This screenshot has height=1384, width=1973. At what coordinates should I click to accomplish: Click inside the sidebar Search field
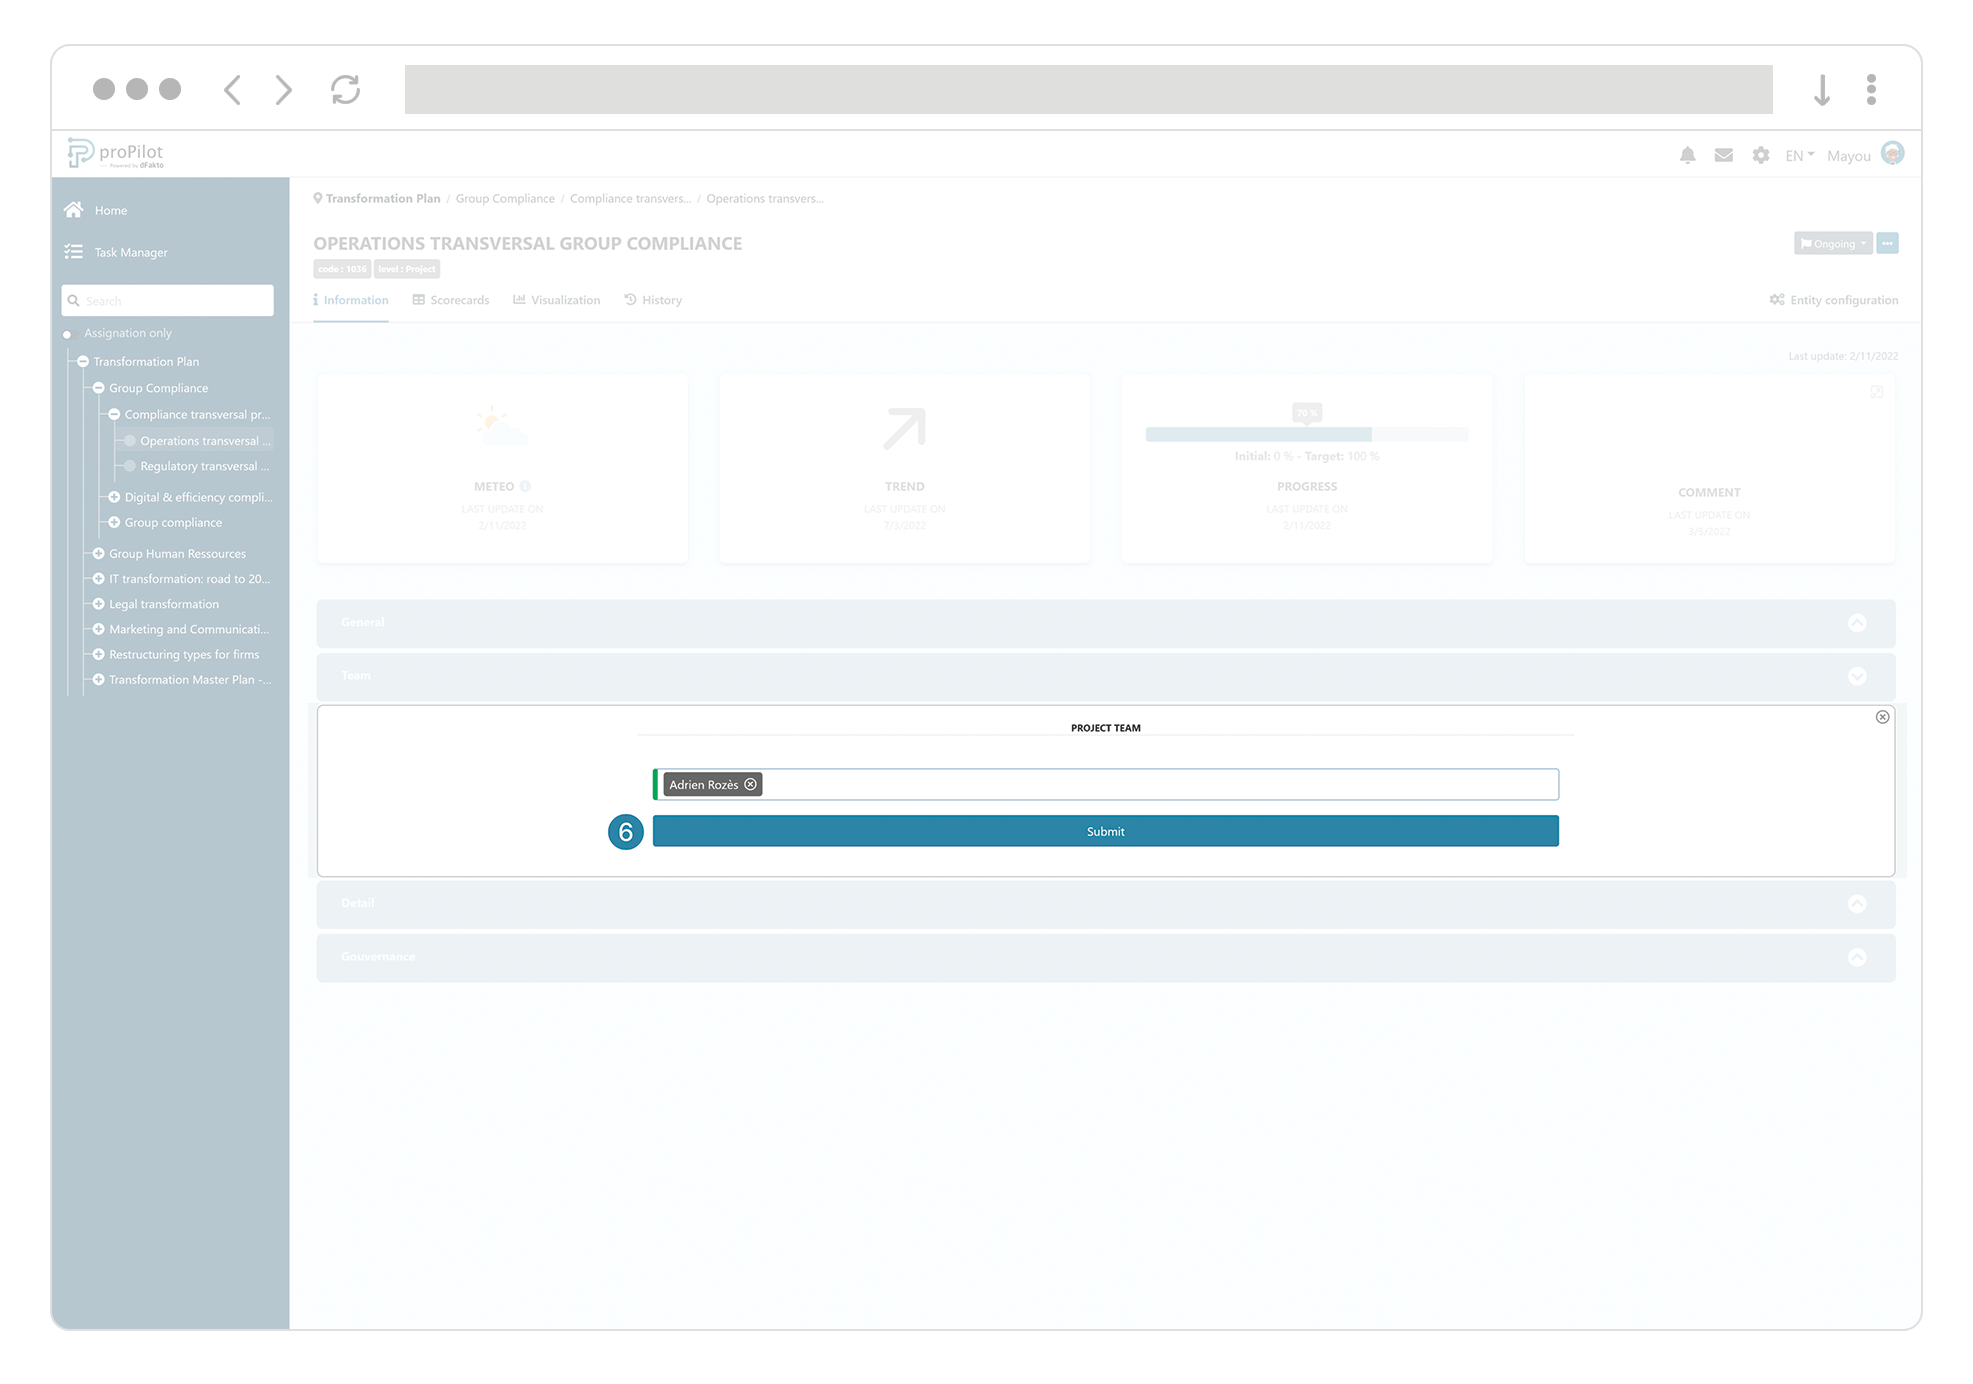click(x=167, y=300)
